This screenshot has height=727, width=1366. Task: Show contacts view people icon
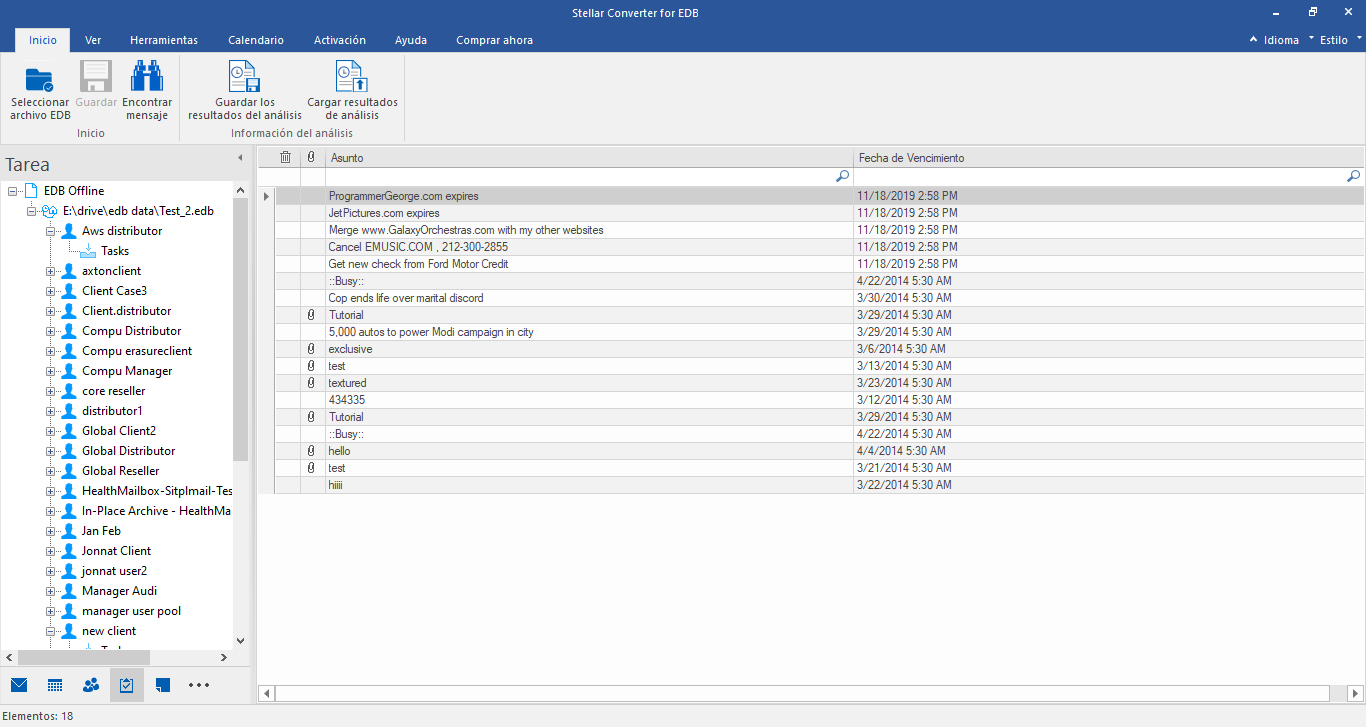(91, 685)
